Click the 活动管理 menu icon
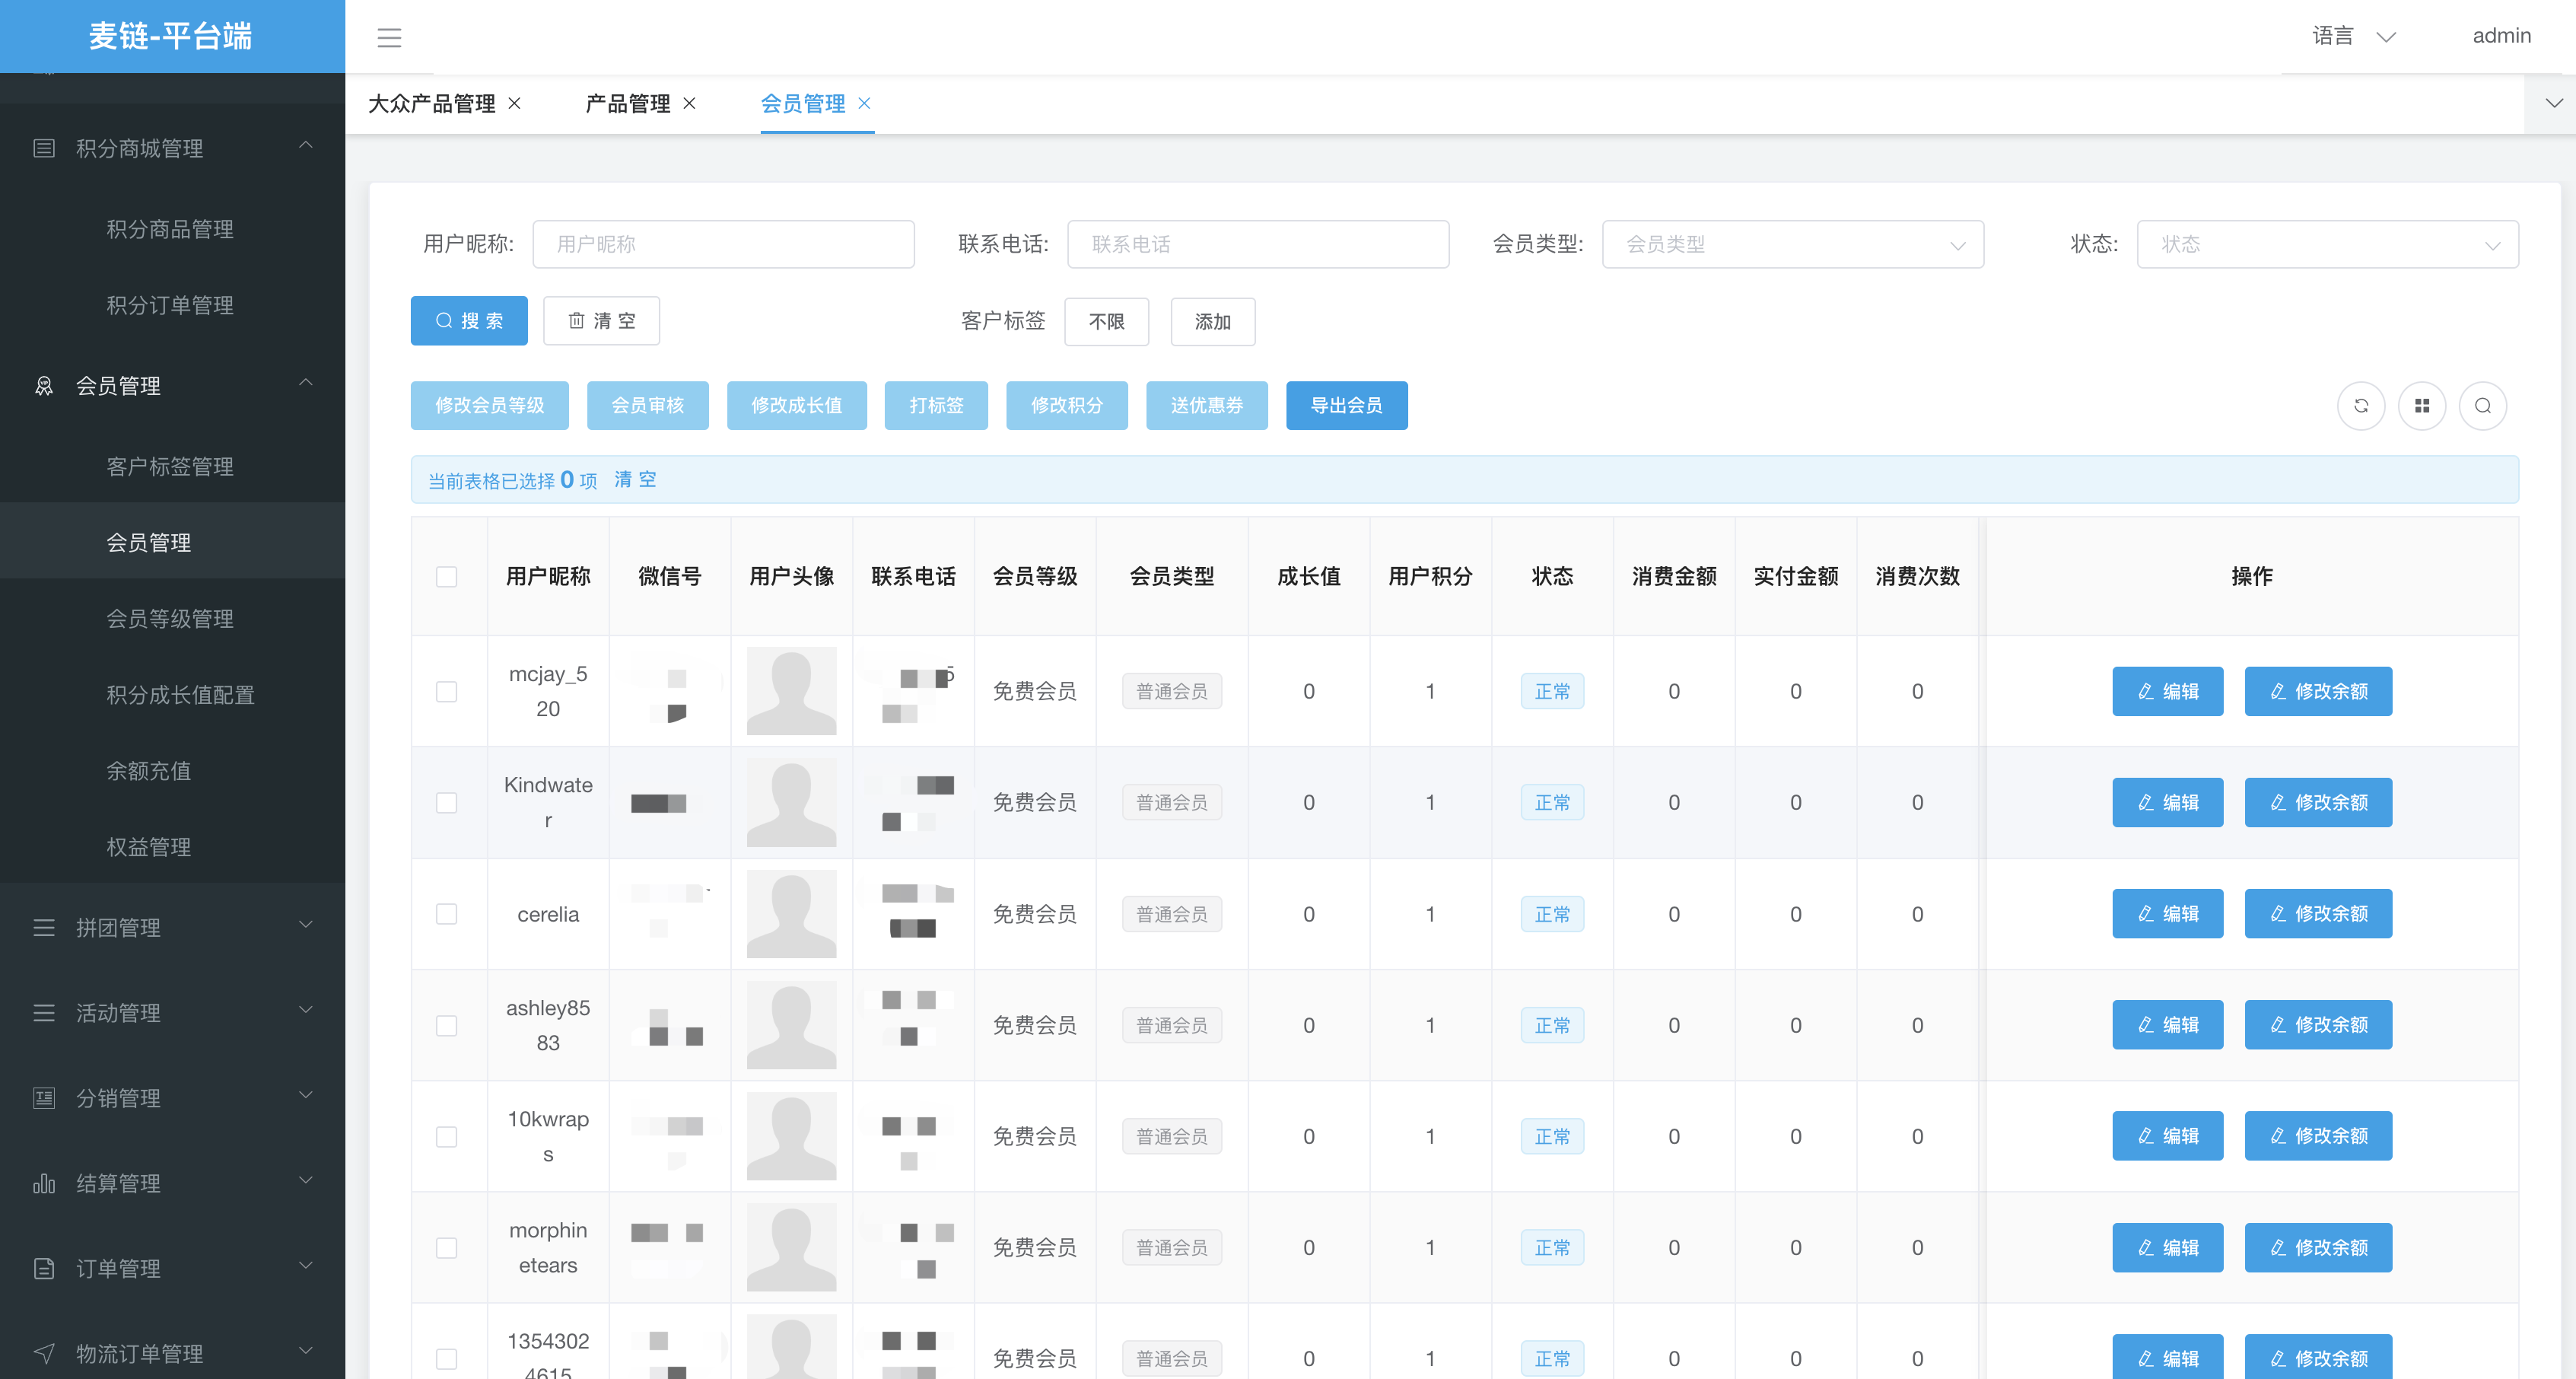 [x=44, y=1012]
